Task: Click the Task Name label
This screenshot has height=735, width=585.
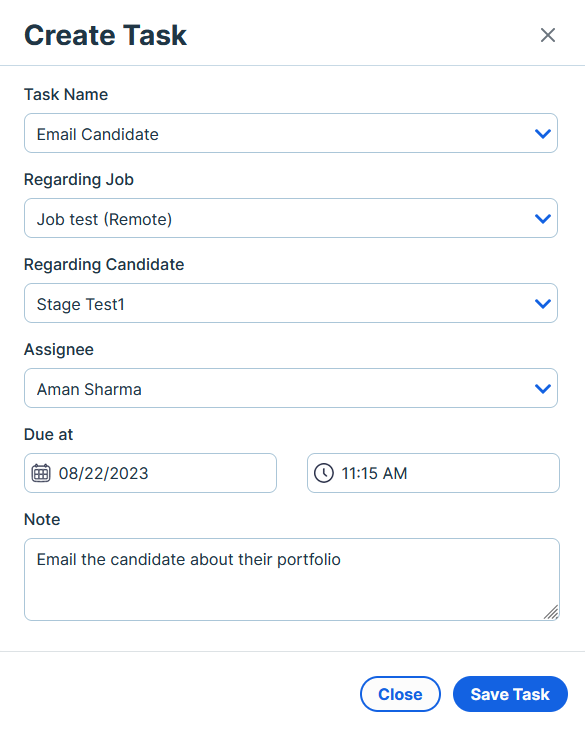Action: 66,94
